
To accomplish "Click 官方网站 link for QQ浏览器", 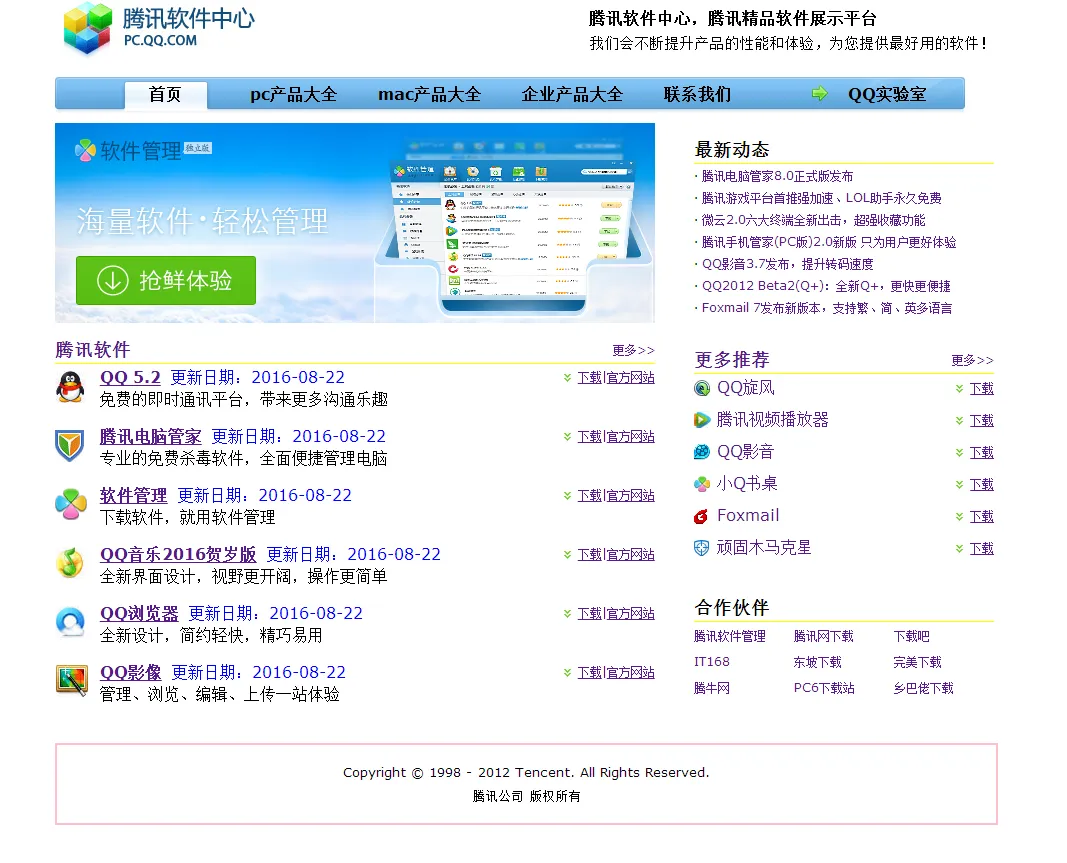I will [629, 614].
